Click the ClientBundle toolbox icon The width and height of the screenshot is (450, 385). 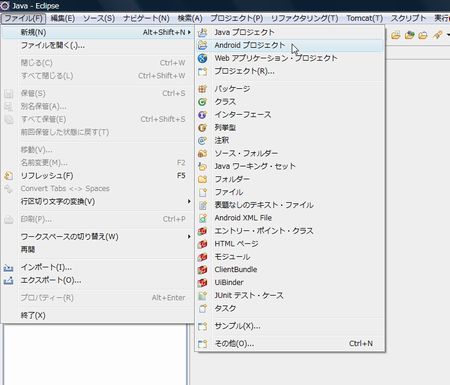click(x=202, y=270)
